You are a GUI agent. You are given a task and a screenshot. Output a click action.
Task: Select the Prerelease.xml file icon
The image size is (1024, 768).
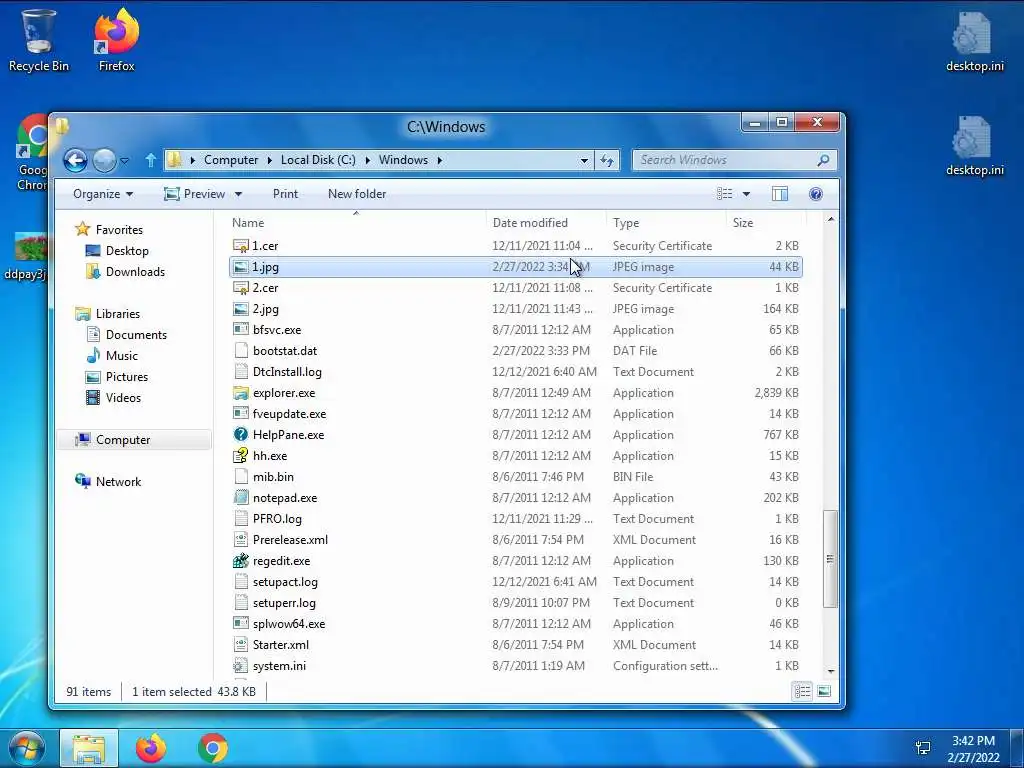241,540
